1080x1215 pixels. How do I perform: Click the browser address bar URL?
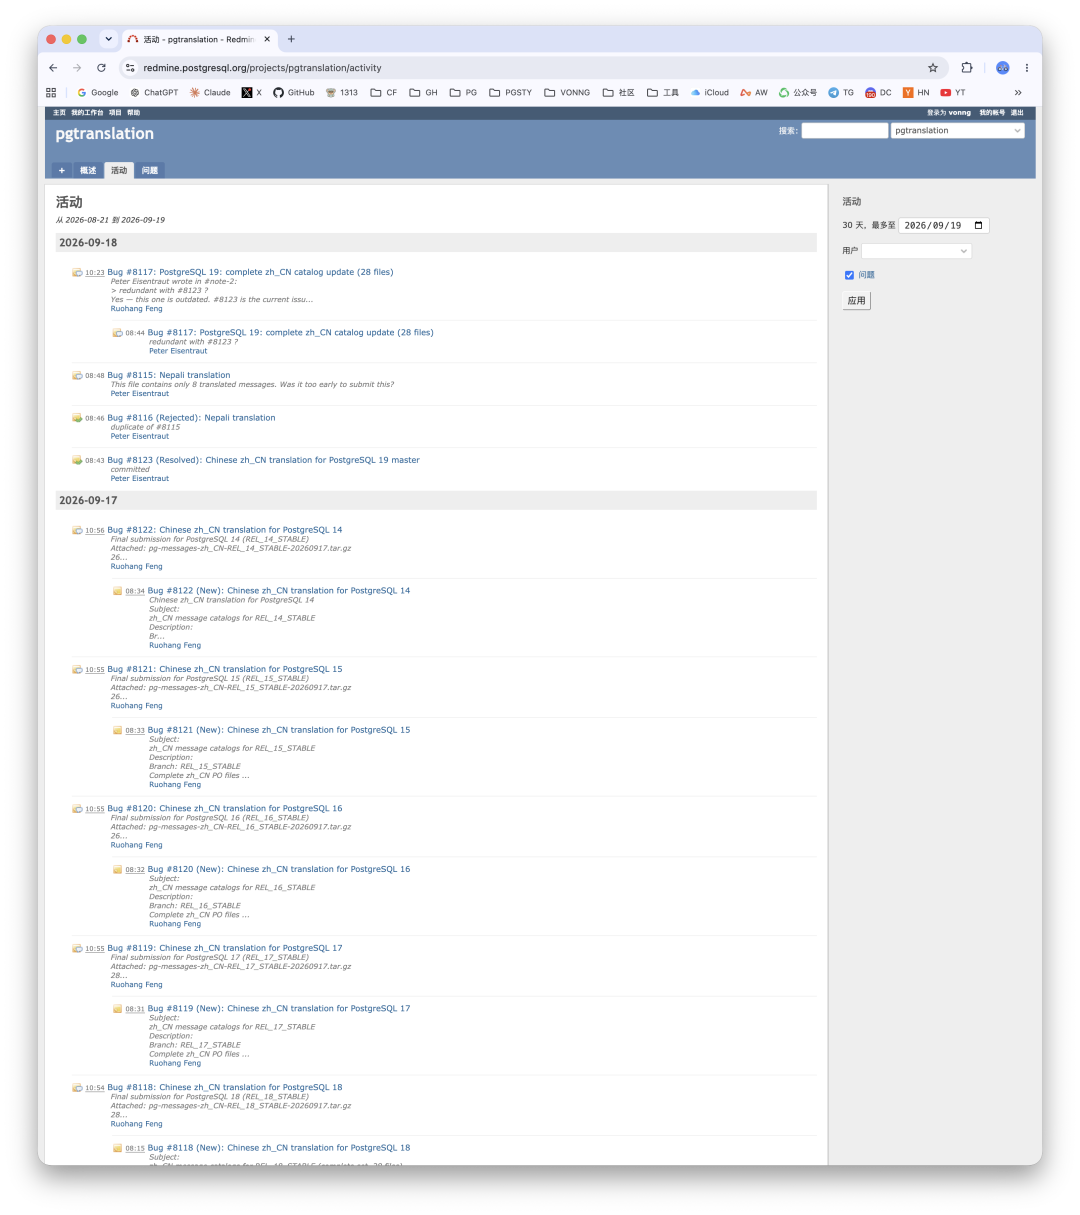pyautogui.click(x=262, y=68)
